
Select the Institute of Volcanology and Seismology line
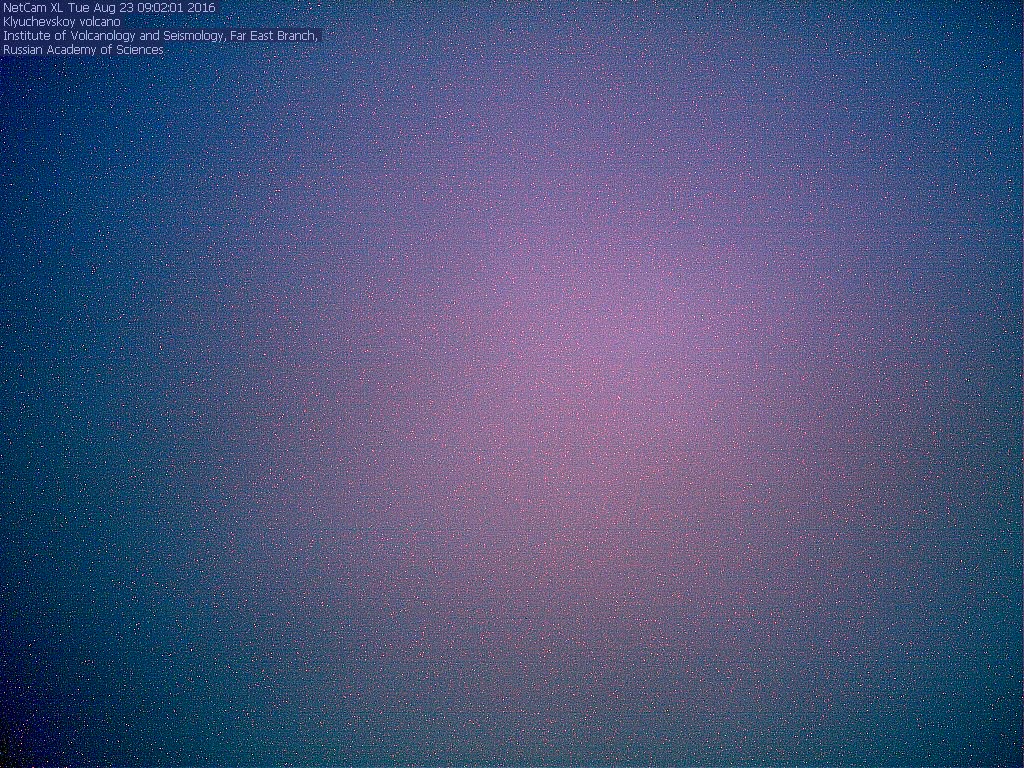point(161,36)
